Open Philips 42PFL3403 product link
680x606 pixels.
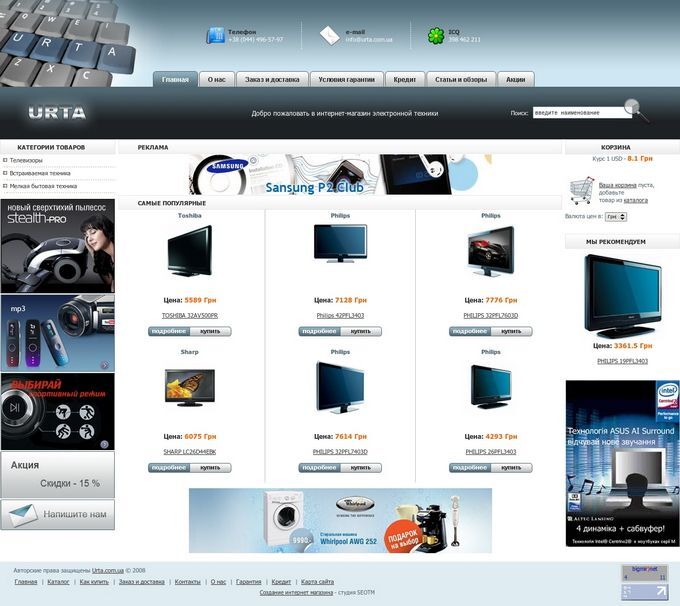[x=340, y=316]
